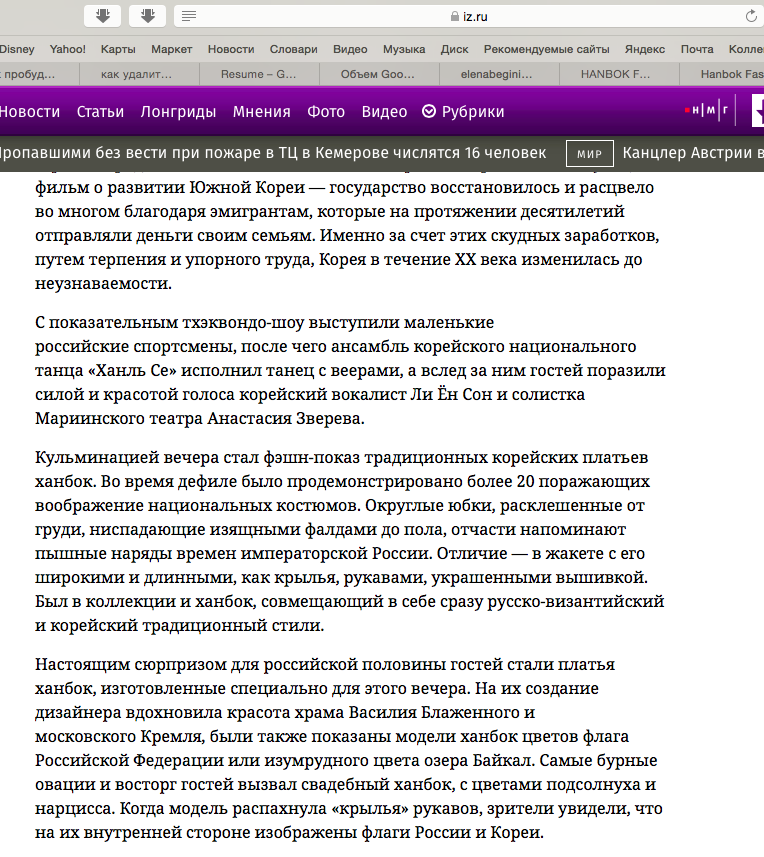Click the text 'С показательным тхэквондо-шоу'
Image resolution: width=764 pixels, height=857 pixels.
coord(170,322)
